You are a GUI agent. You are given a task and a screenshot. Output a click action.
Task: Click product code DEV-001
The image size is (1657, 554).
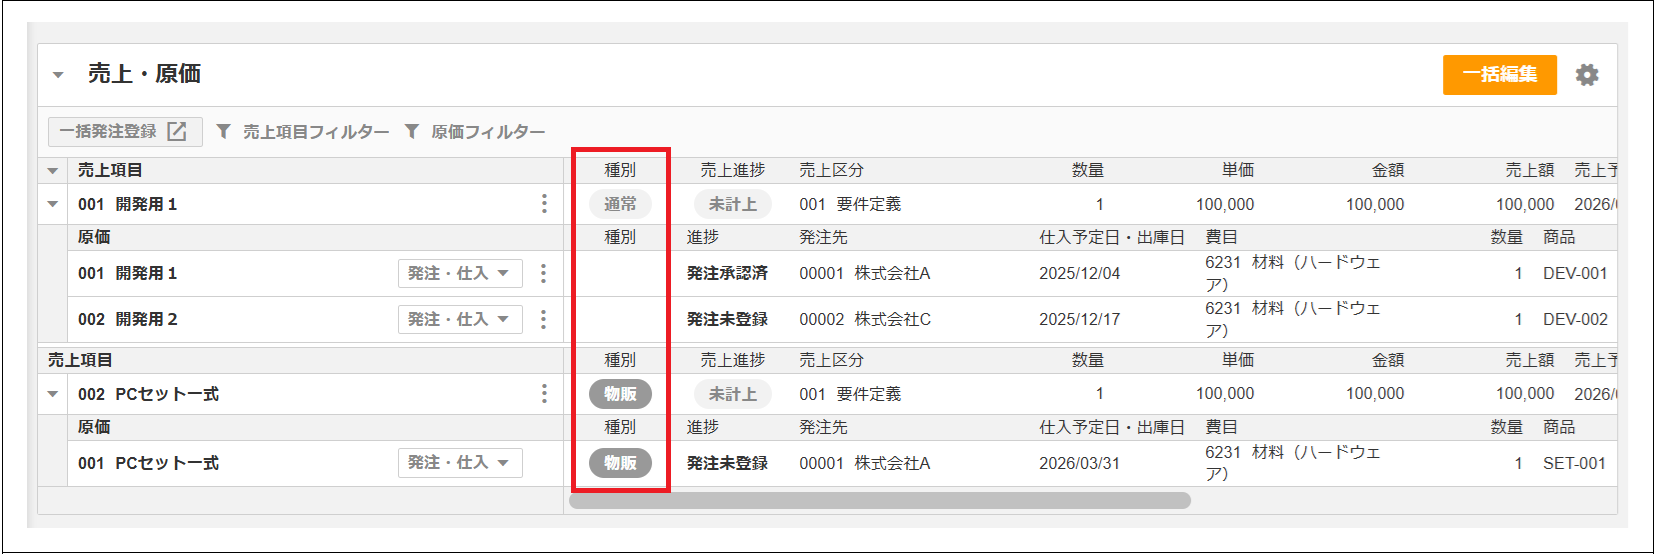[1575, 273]
